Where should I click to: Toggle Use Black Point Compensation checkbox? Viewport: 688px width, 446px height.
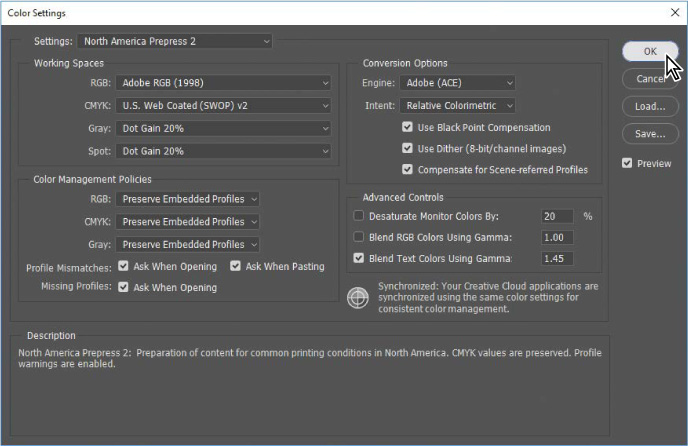point(408,128)
